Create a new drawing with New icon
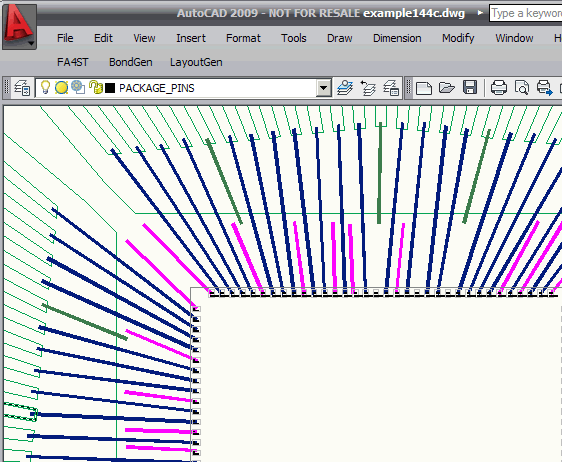 pyautogui.click(x=423, y=88)
